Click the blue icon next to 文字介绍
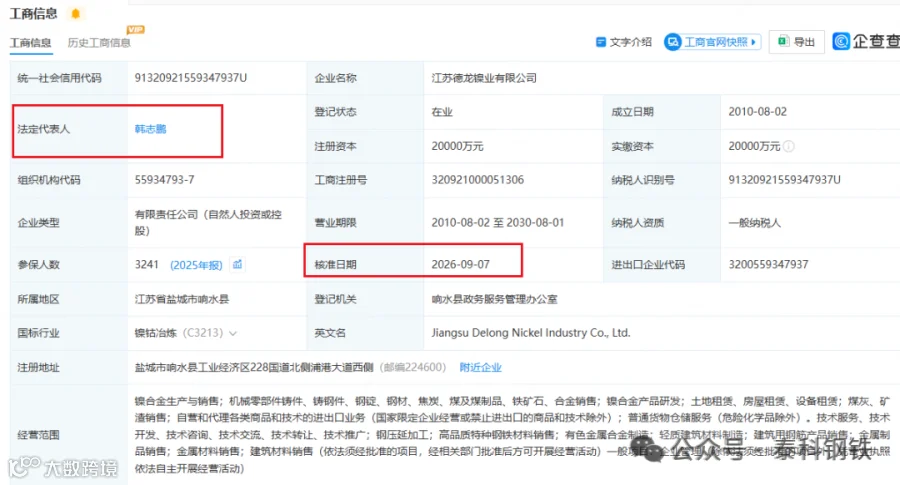The image size is (900, 485). (601, 42)
